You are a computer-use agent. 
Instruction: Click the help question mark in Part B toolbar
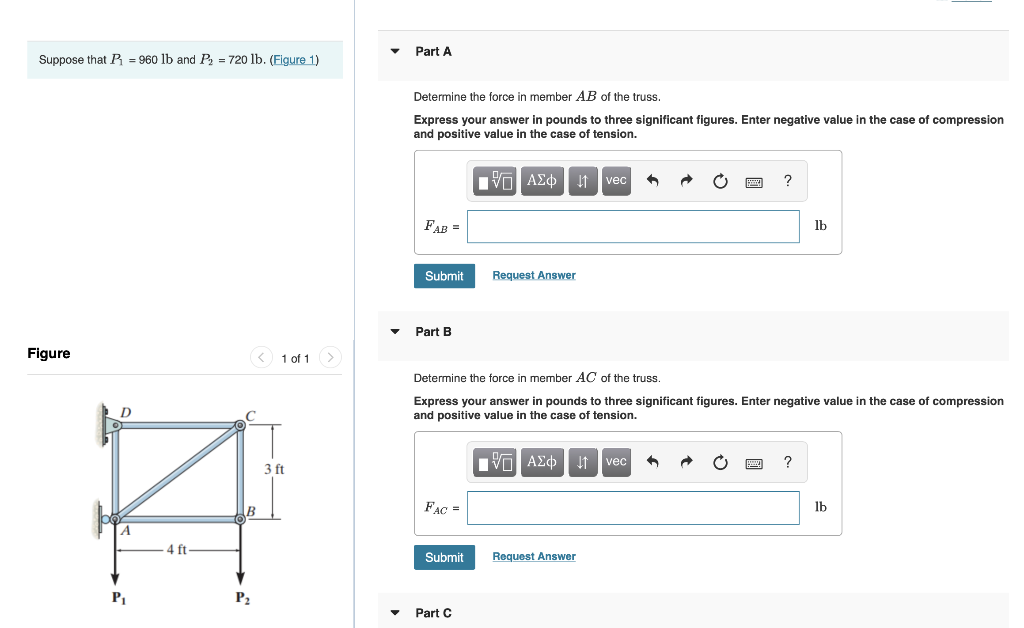787,462
